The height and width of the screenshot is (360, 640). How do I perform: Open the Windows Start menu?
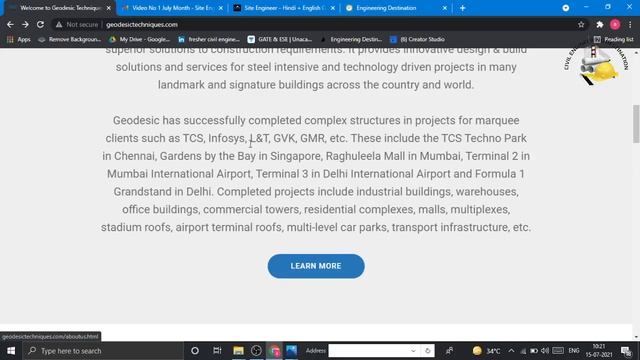(x=11, y=351)
